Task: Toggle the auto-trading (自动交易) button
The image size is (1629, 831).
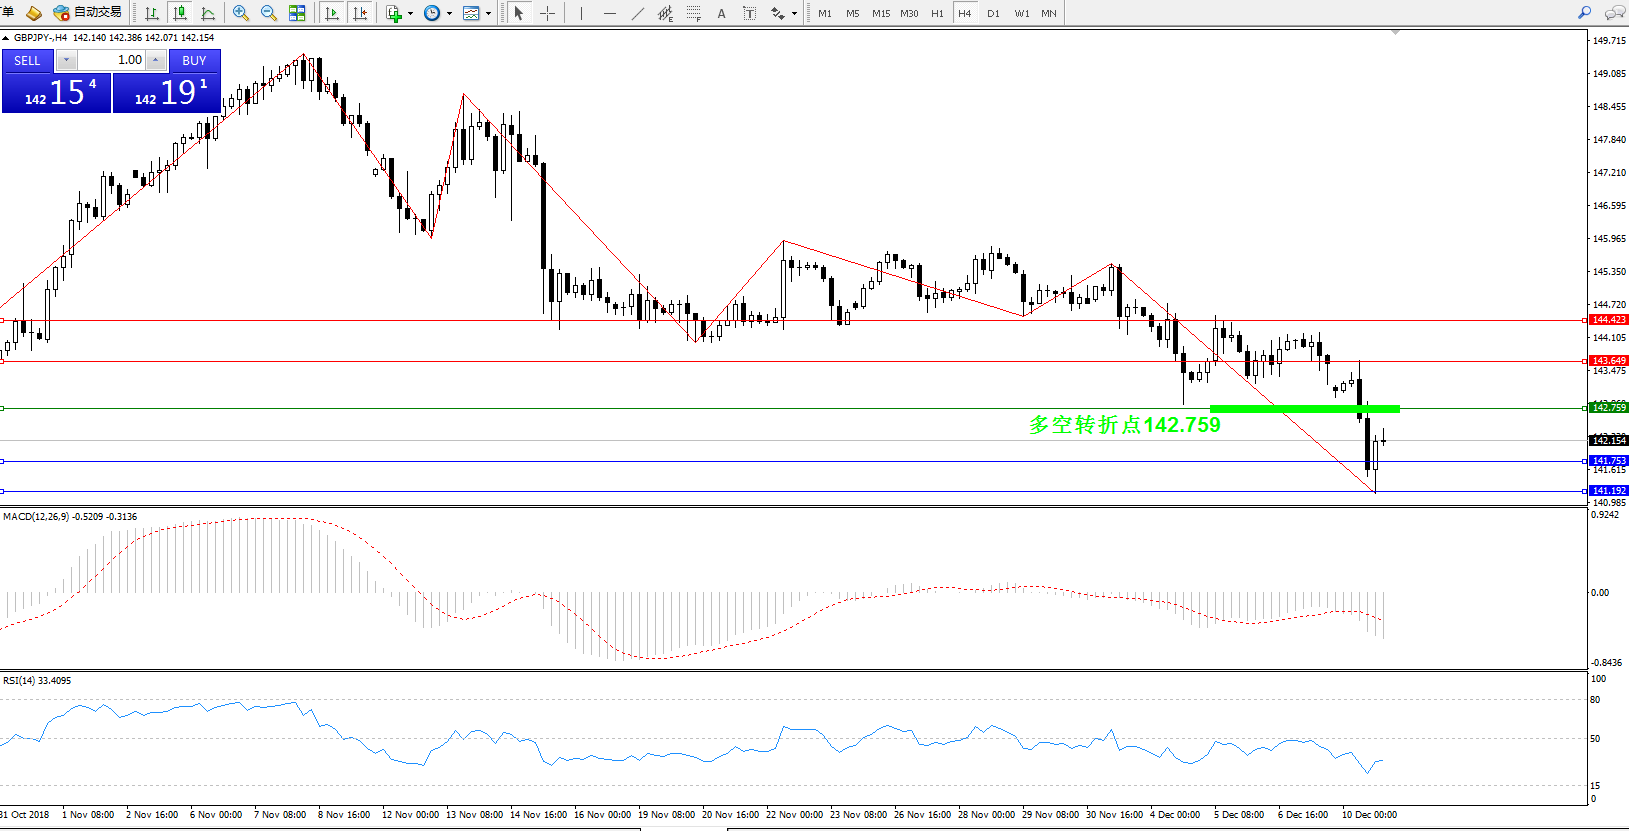Action: [x=88, y=13]
